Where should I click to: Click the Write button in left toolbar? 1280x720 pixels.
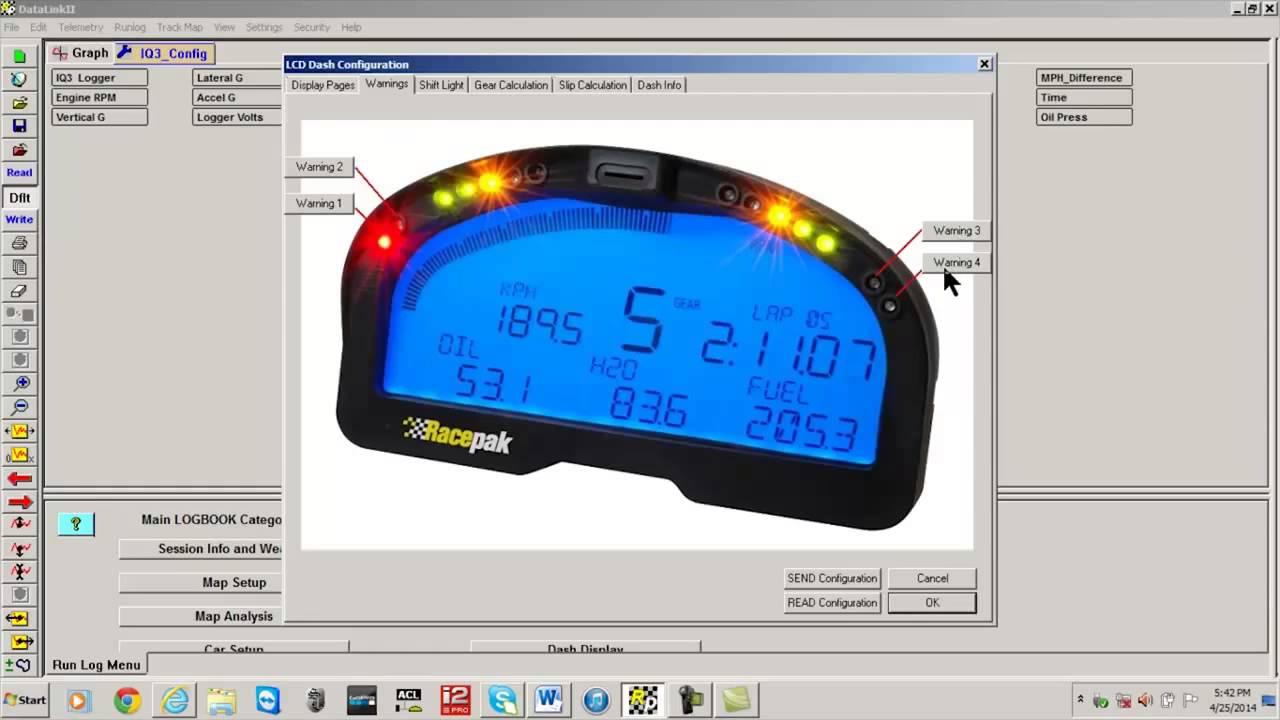tap(19, 219)
